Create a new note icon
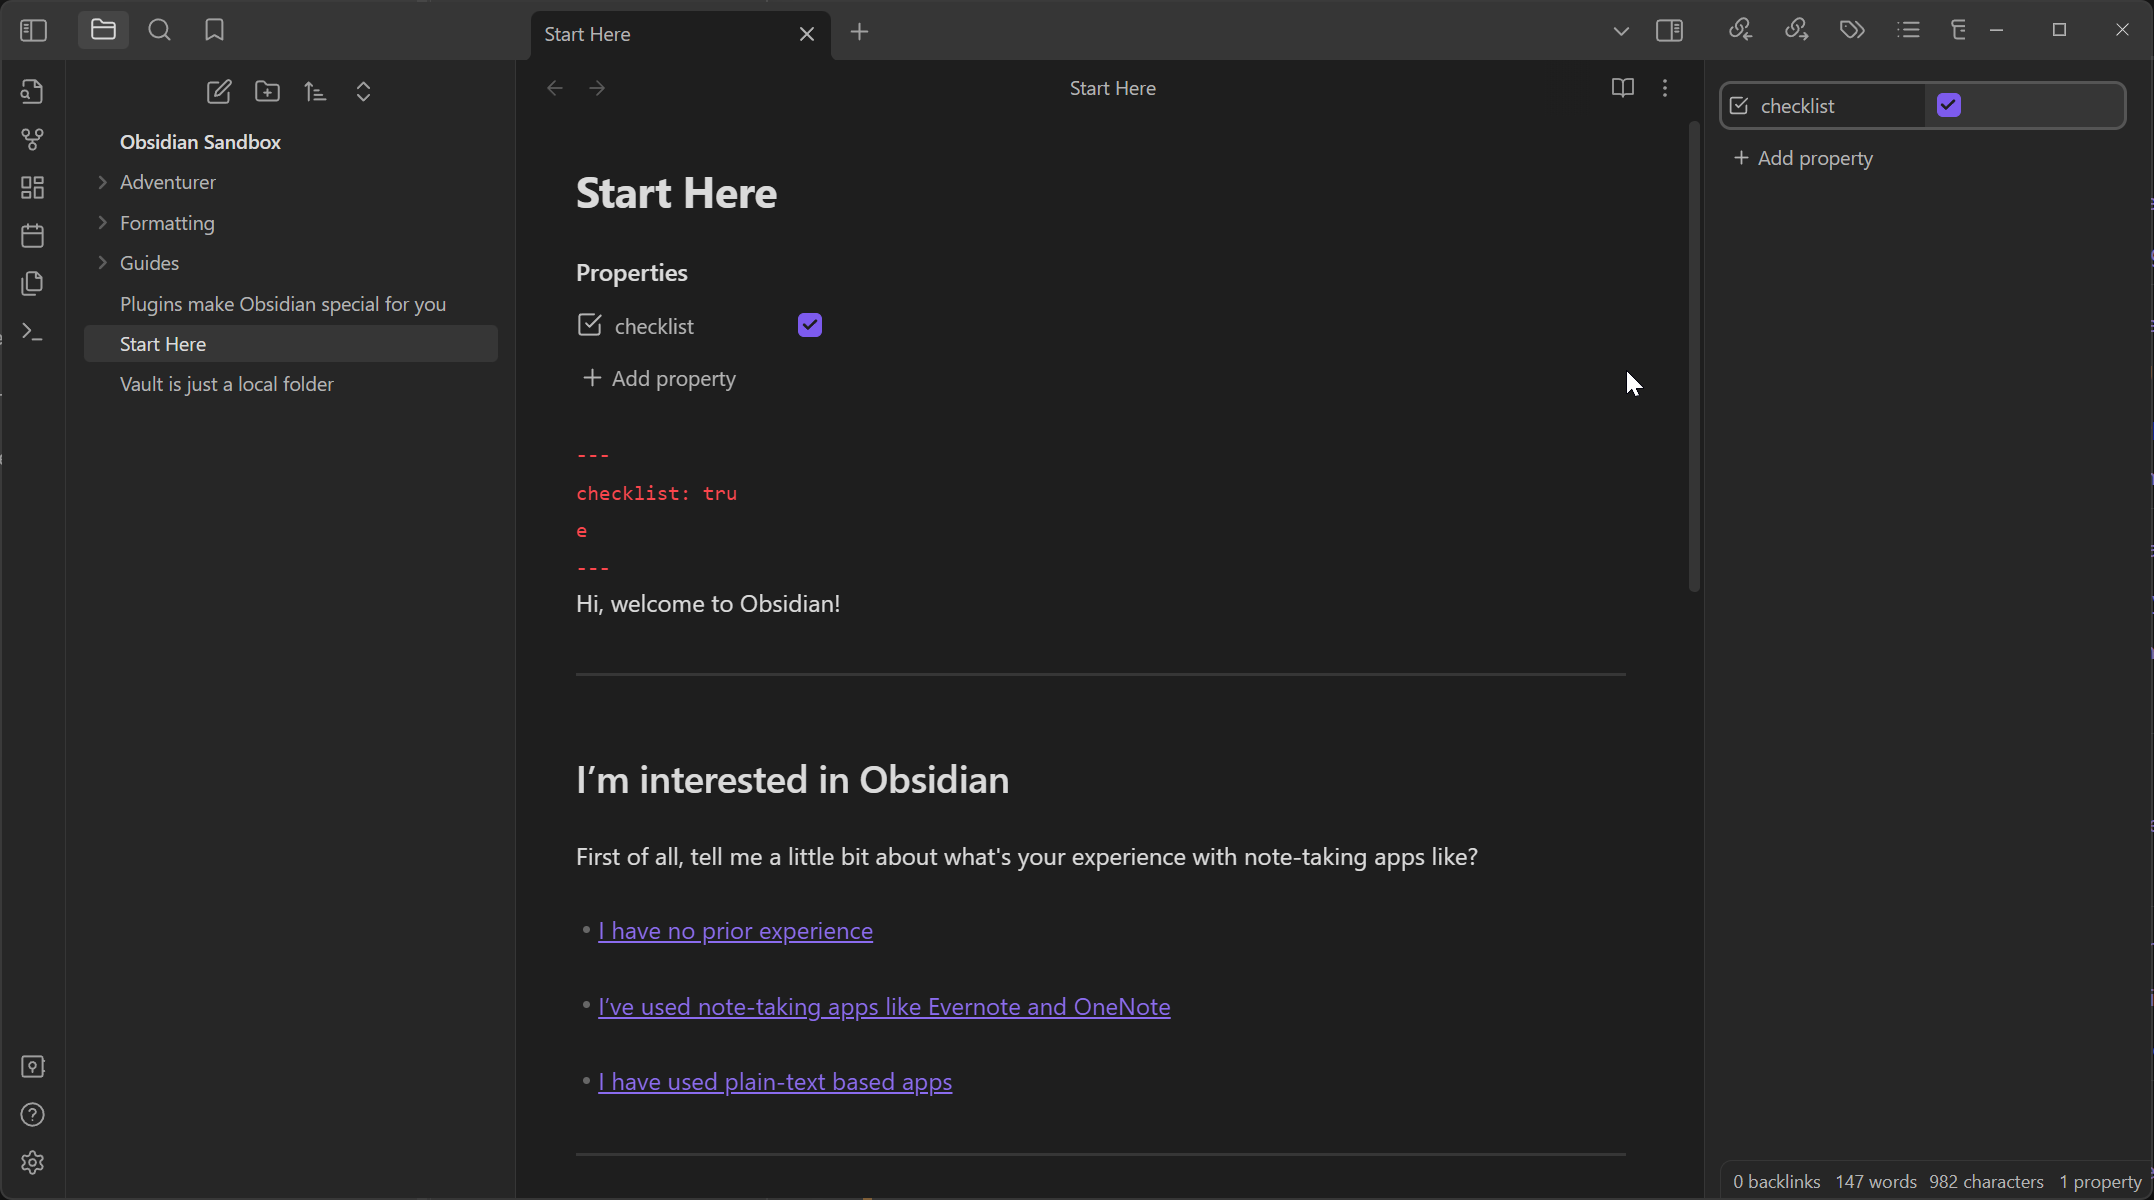2154x1200 pixels. pyautogui.click(x=219, y=92)
